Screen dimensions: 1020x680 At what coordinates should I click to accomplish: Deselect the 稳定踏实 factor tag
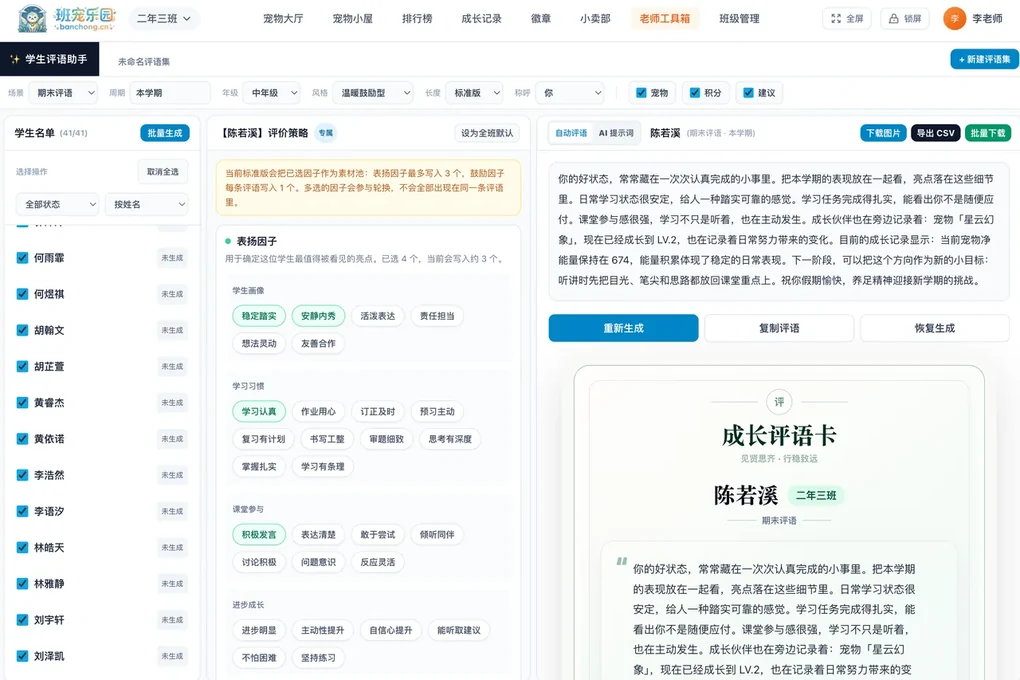(x=259, y=316)
